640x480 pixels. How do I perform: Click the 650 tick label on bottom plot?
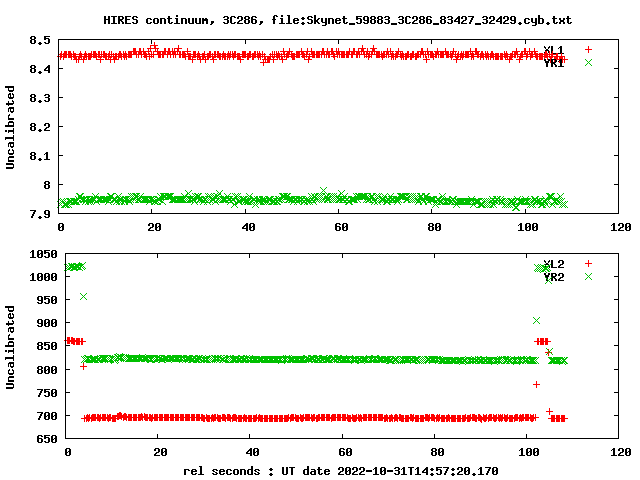click(x=47, y=439)
